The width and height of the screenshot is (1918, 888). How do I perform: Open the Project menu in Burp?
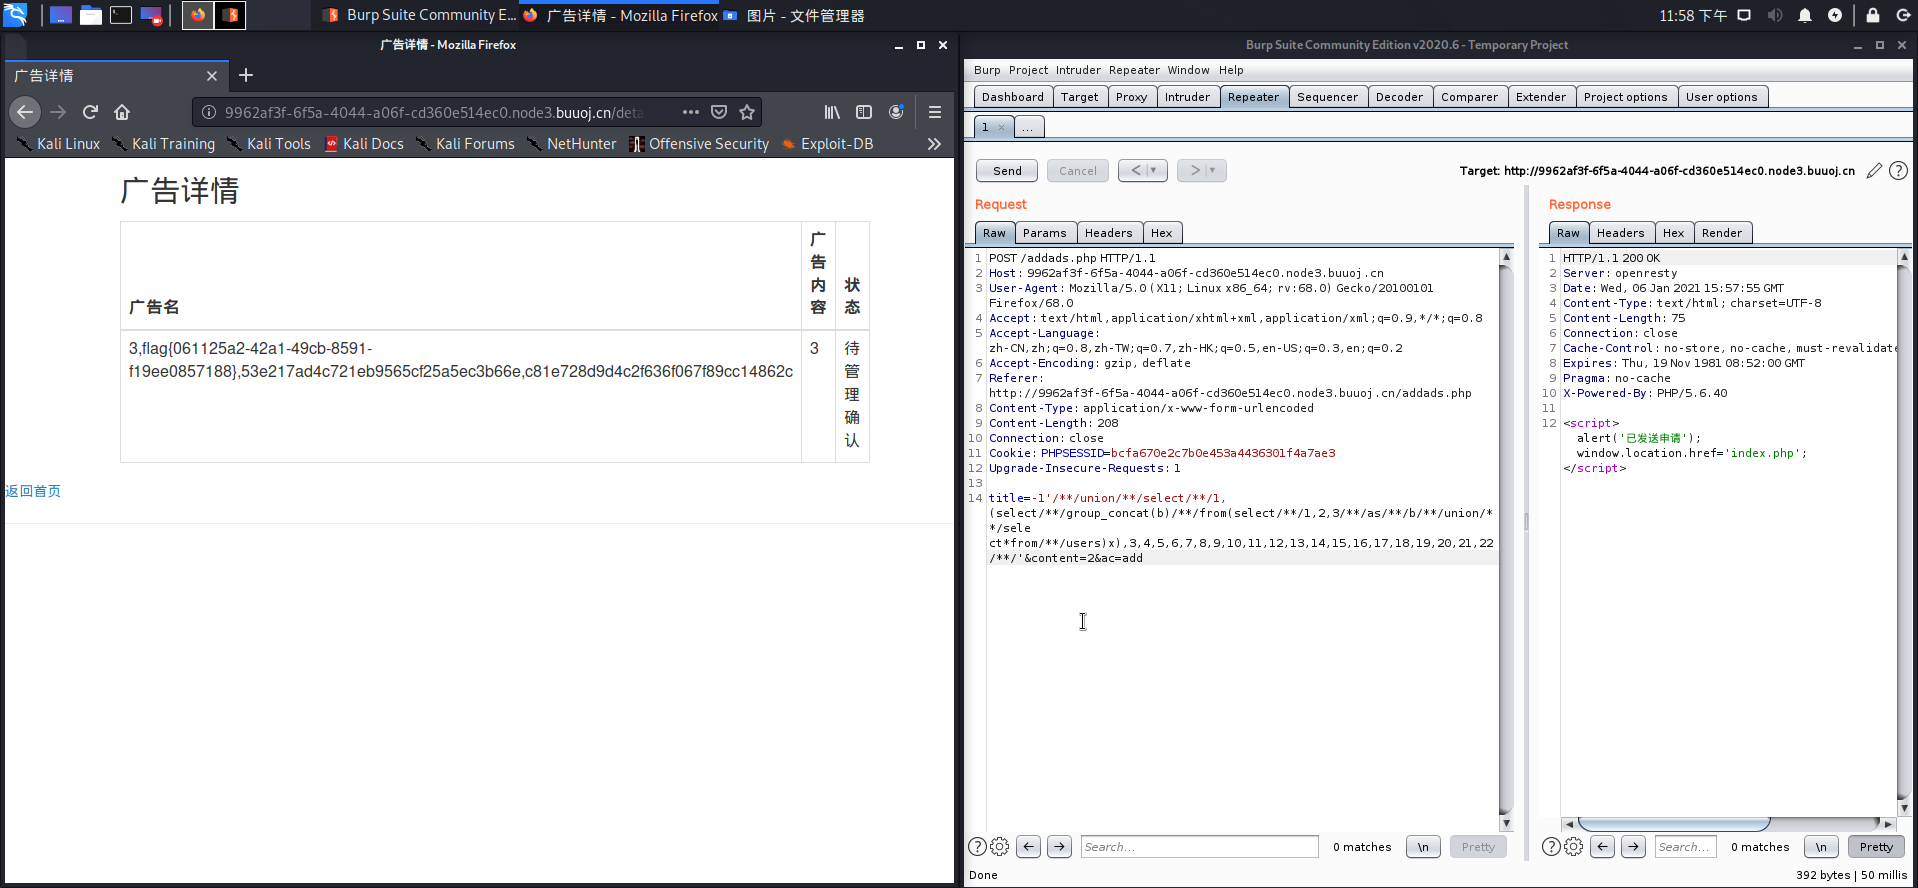[1028, 70]
